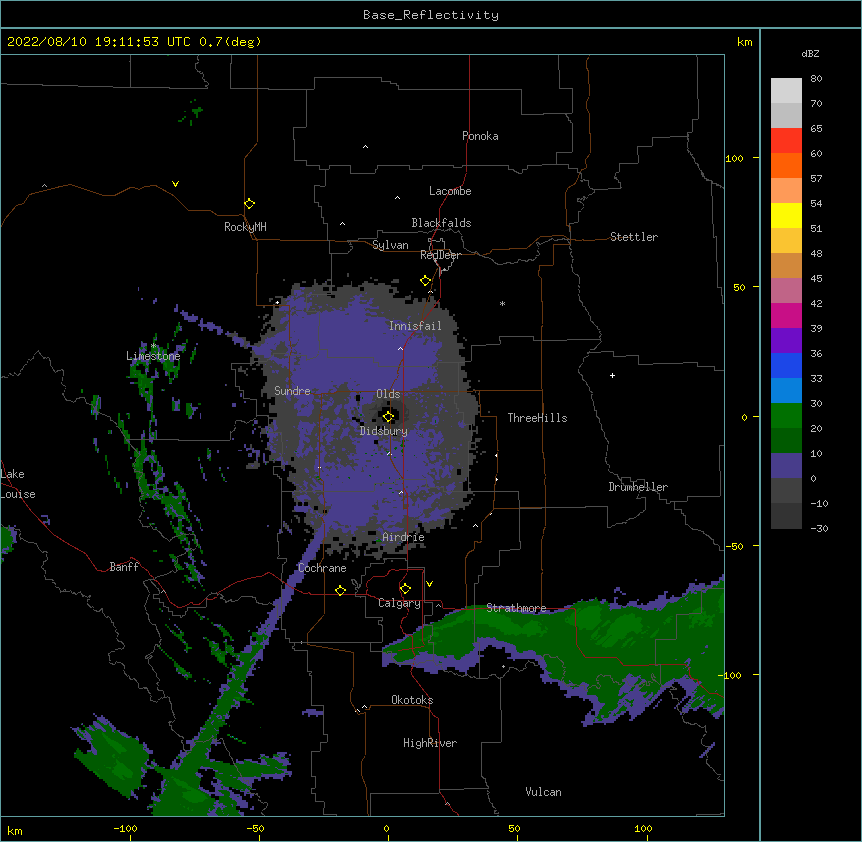
Task: Click the white asterisk marker east of Innisfail
Action: [x=502, y=303]
